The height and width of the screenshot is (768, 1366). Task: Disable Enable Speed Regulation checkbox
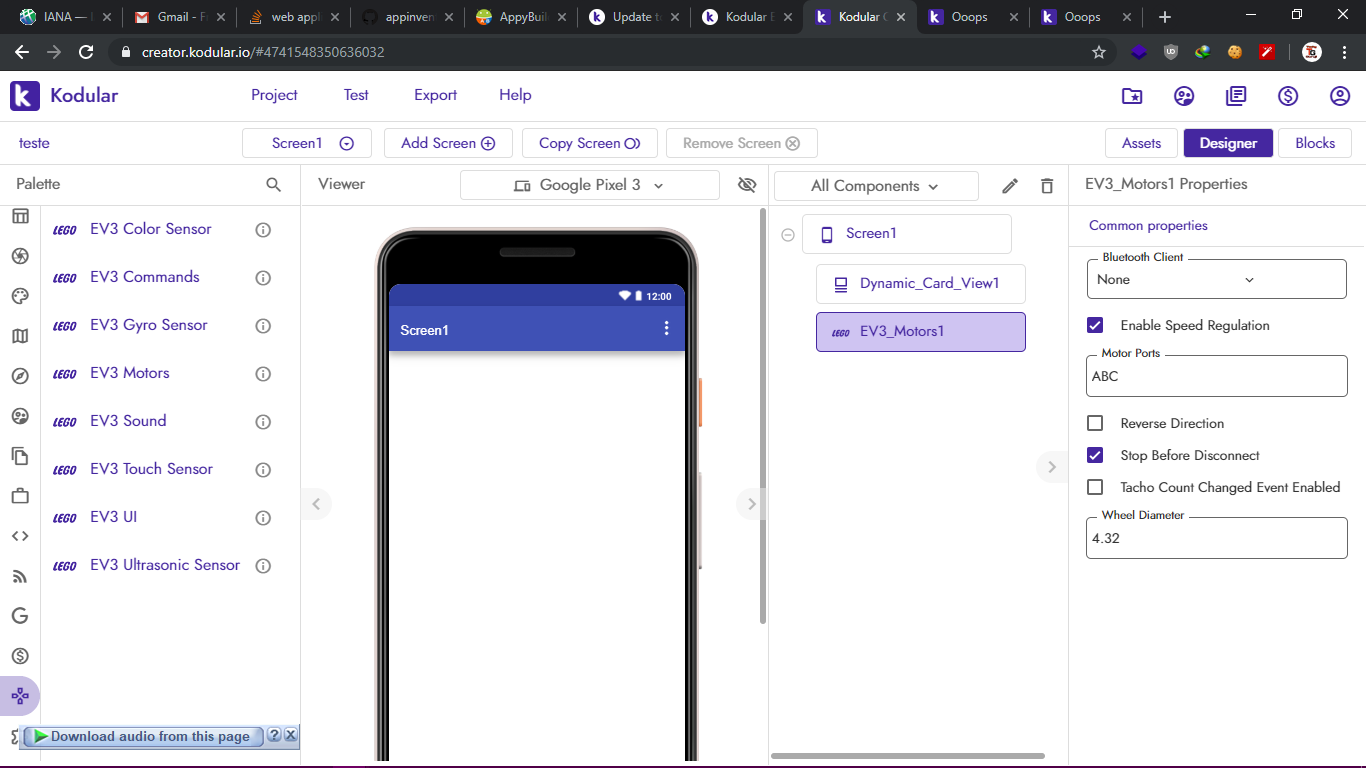[x=1095, y=326]
